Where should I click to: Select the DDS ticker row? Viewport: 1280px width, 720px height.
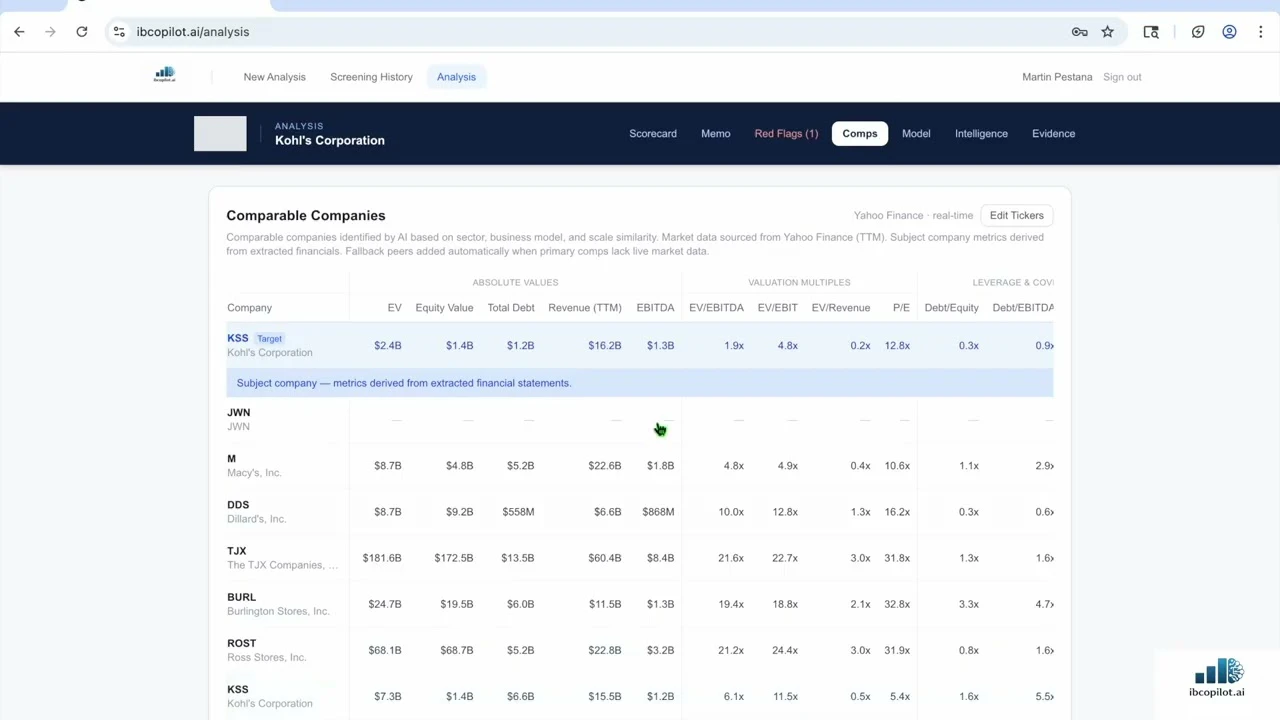238,505
